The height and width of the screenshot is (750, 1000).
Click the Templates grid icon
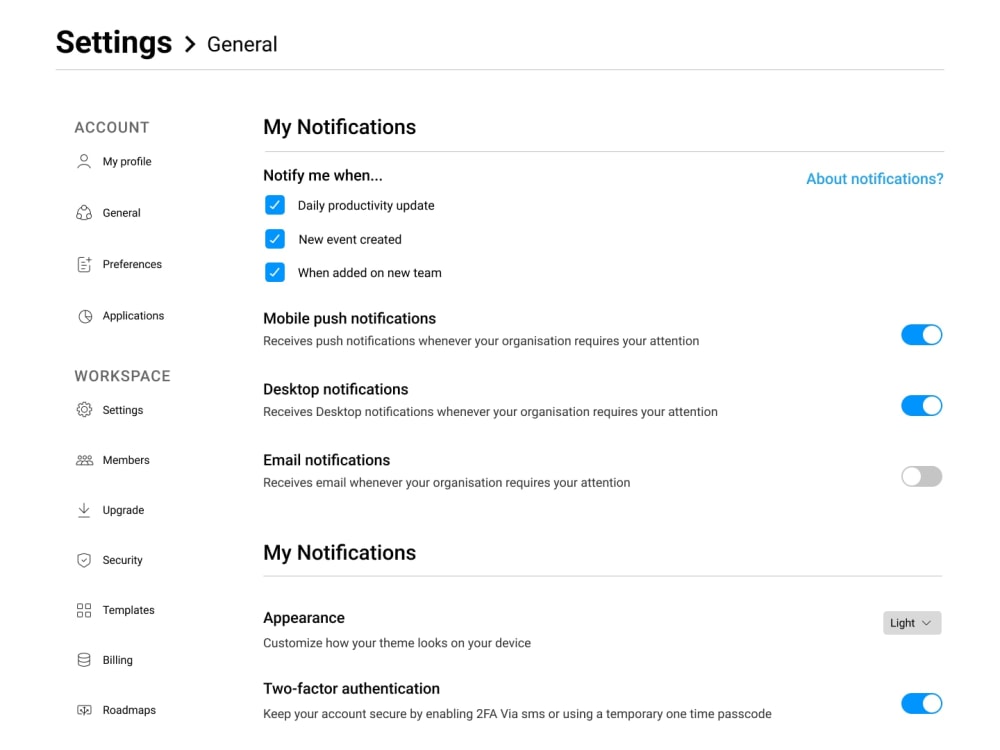84,610
